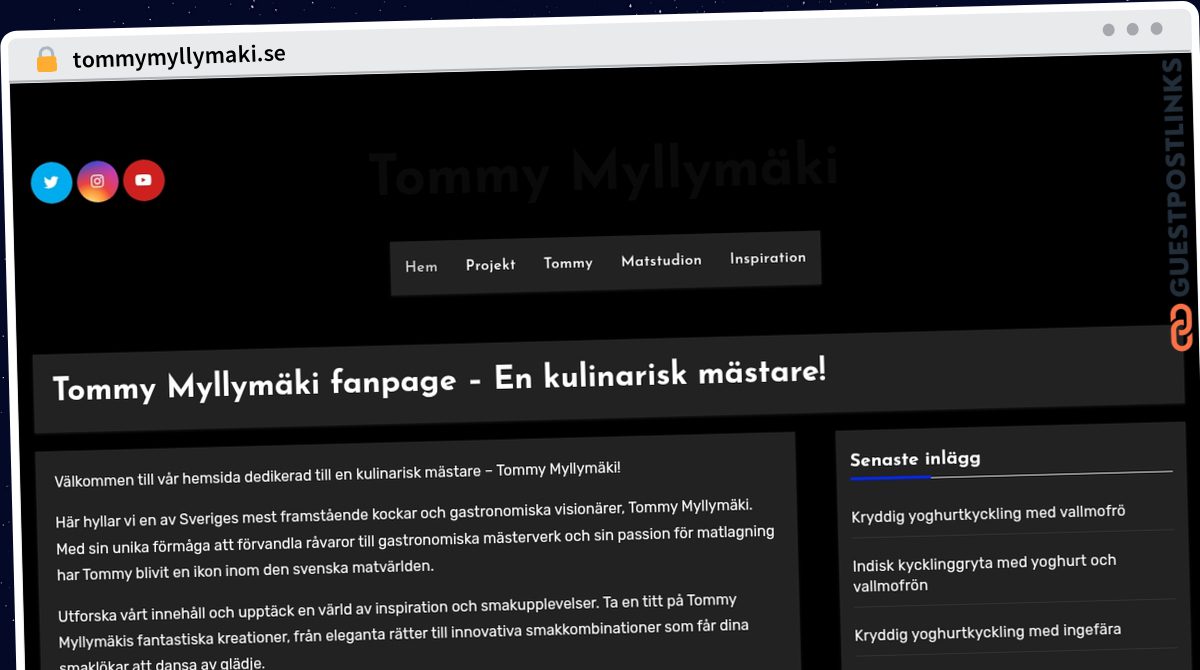The height and width of the screenshot is (670, 1200).
Task: Click the Tommy Myllymäki site title
Action: click(x=604, y=171)
